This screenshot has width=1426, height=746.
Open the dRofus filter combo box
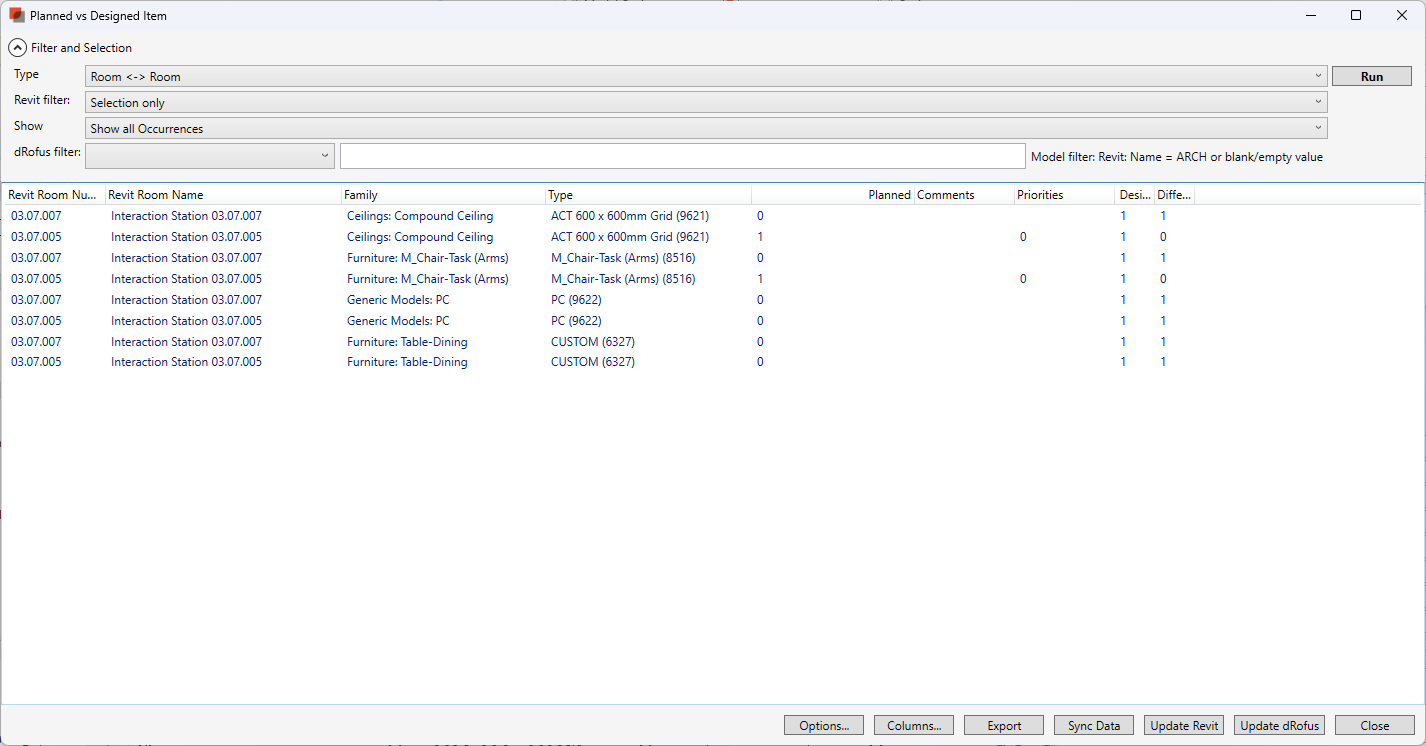coord(210,155)
